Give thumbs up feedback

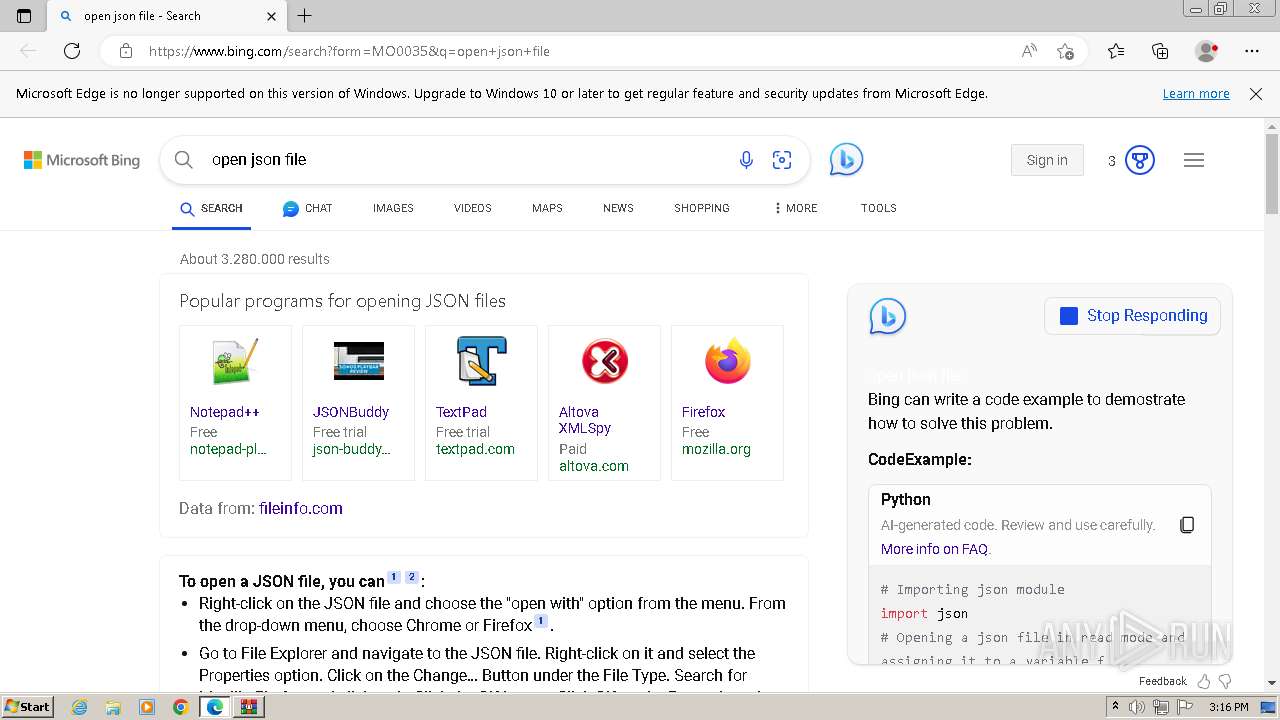tap(1204, 681)
